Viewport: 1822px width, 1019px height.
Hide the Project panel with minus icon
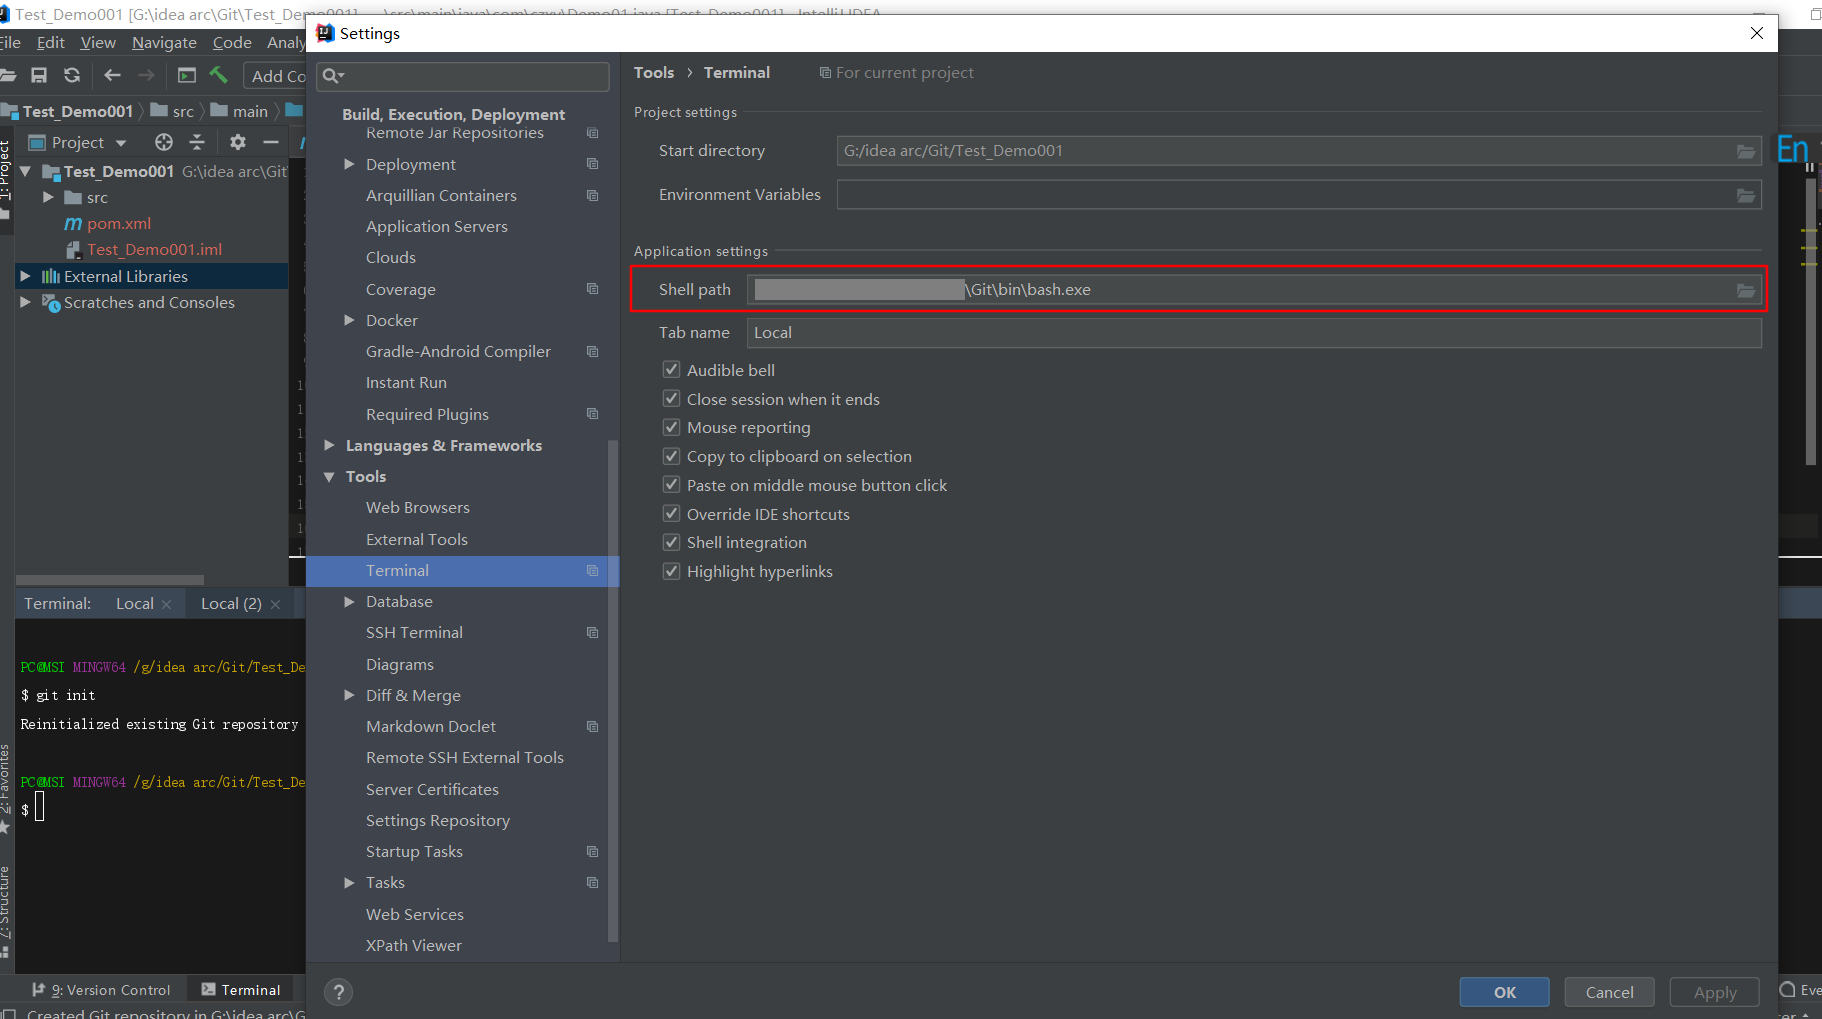click(x=270, y=142)
